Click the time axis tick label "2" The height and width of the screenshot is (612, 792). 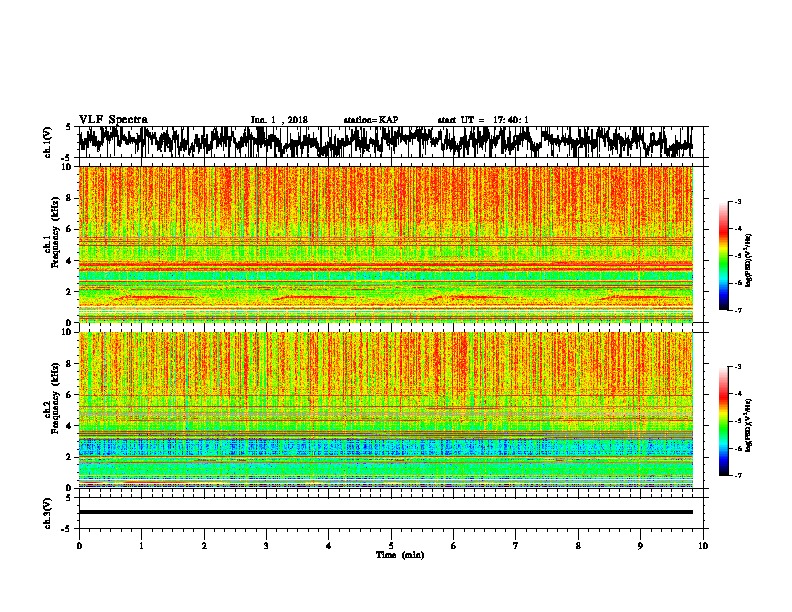tap(204, 546)
